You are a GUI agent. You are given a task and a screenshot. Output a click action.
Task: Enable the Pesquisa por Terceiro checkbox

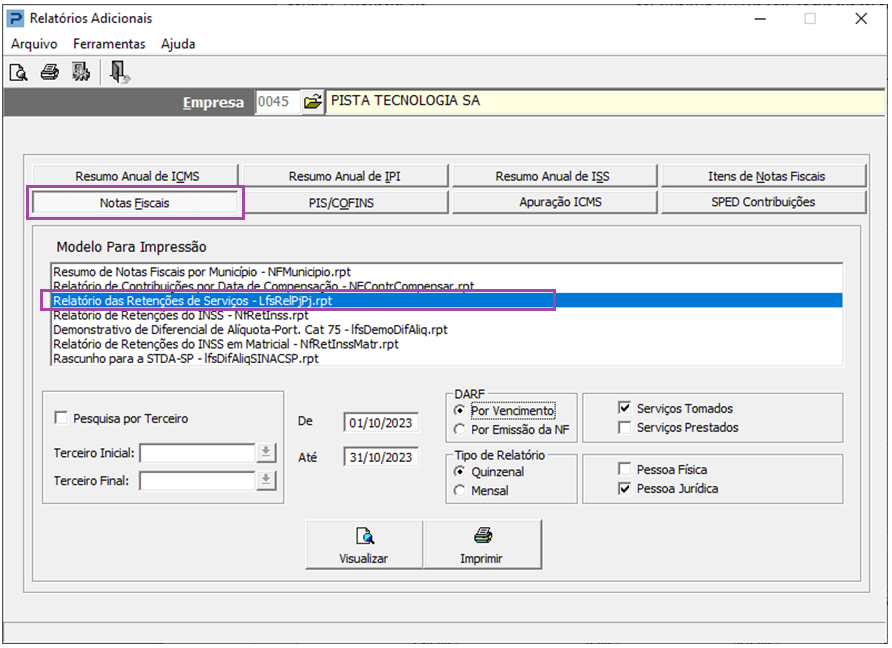pyautogui.click(x=62, y=419)
